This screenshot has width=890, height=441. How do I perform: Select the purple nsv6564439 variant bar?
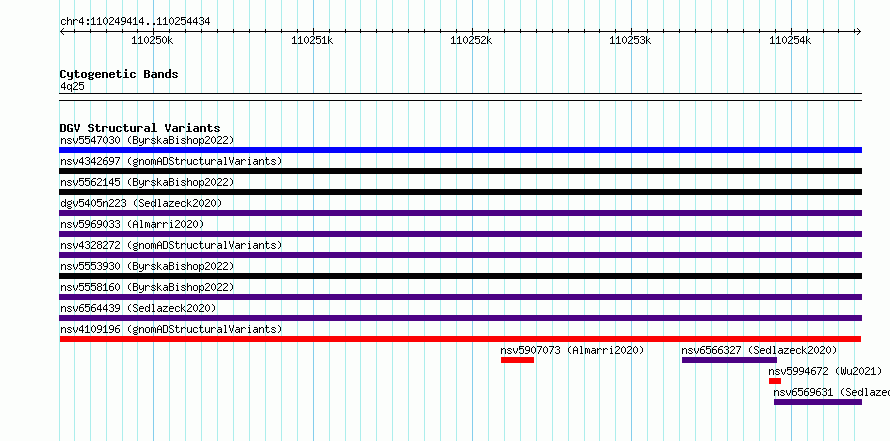pyautogui.click(x=460, y=318)
